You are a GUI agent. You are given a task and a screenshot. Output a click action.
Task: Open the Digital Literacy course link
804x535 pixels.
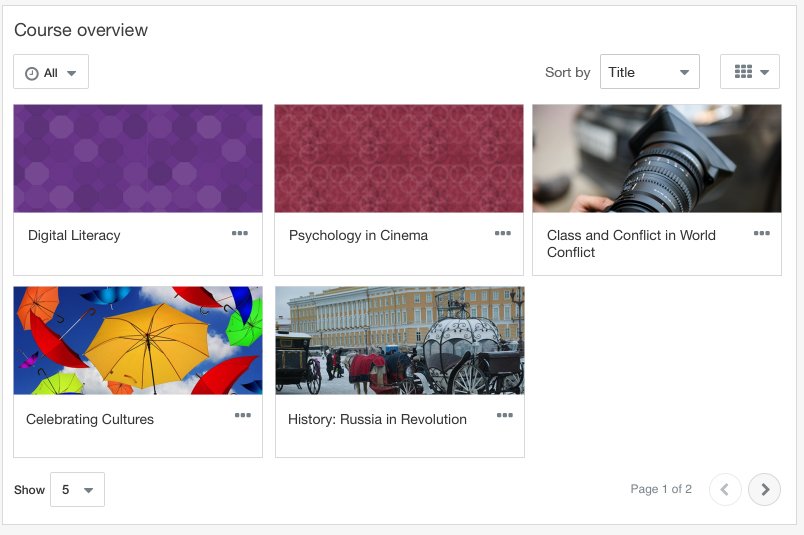point(74,235)
